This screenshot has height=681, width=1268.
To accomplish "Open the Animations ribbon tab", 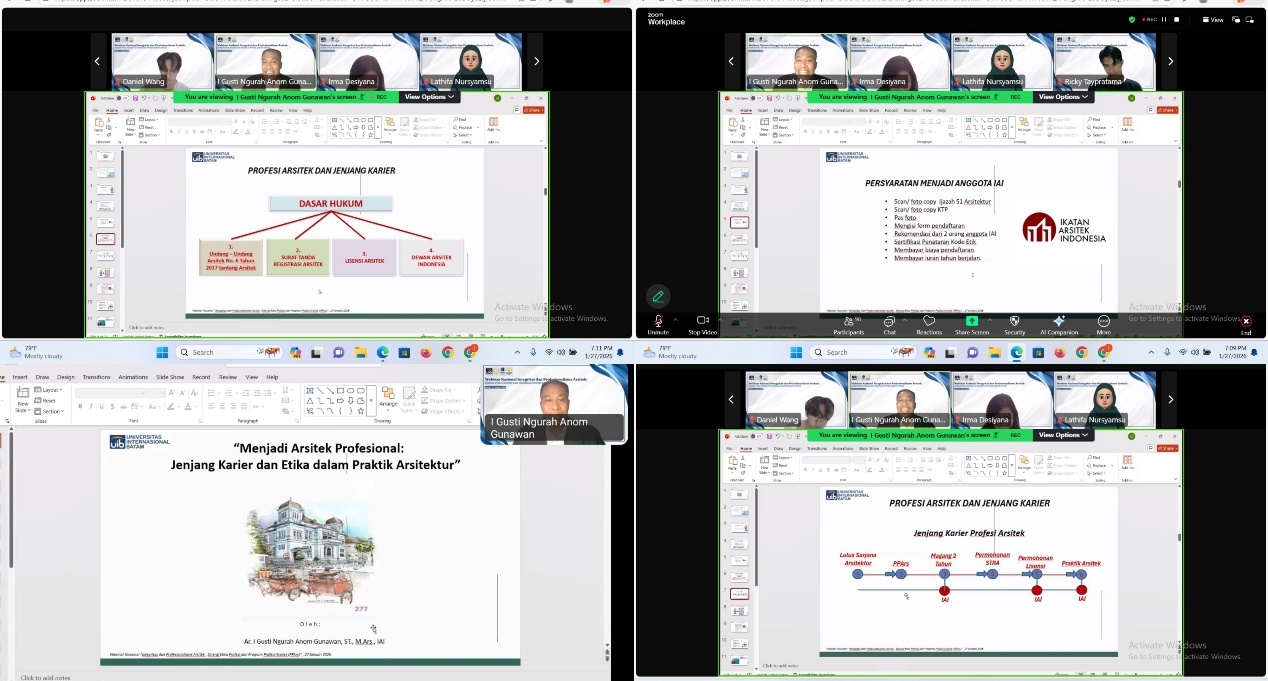I will click(133, 377).
